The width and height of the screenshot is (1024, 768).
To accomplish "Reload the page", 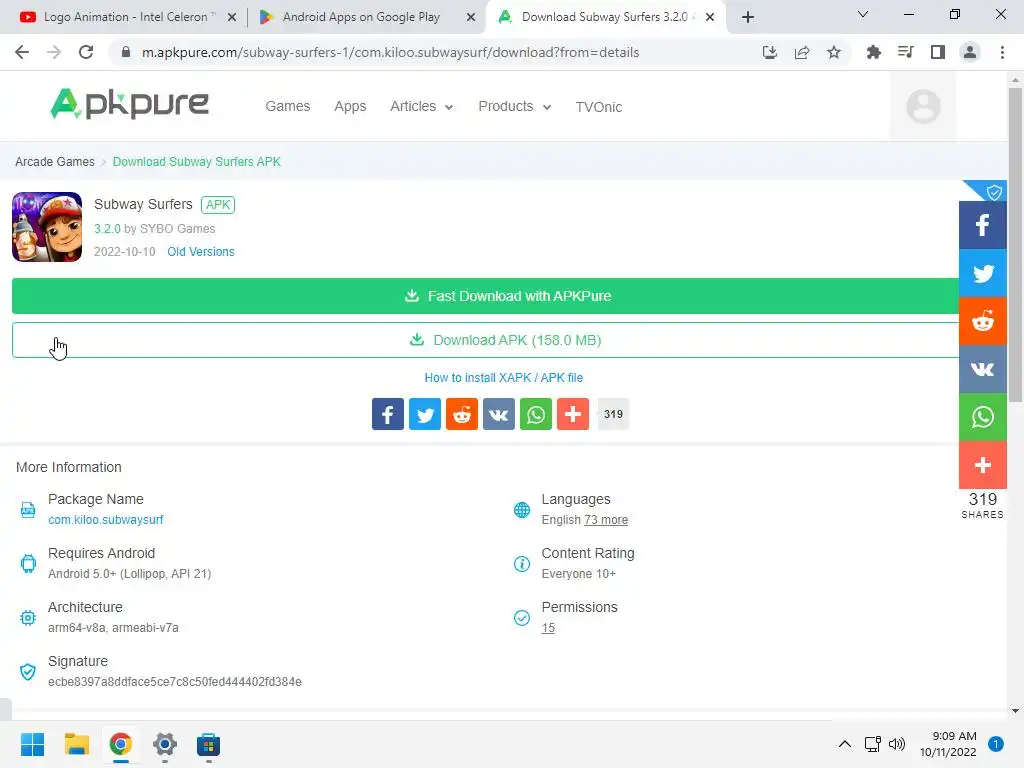I will coord(86,52).
